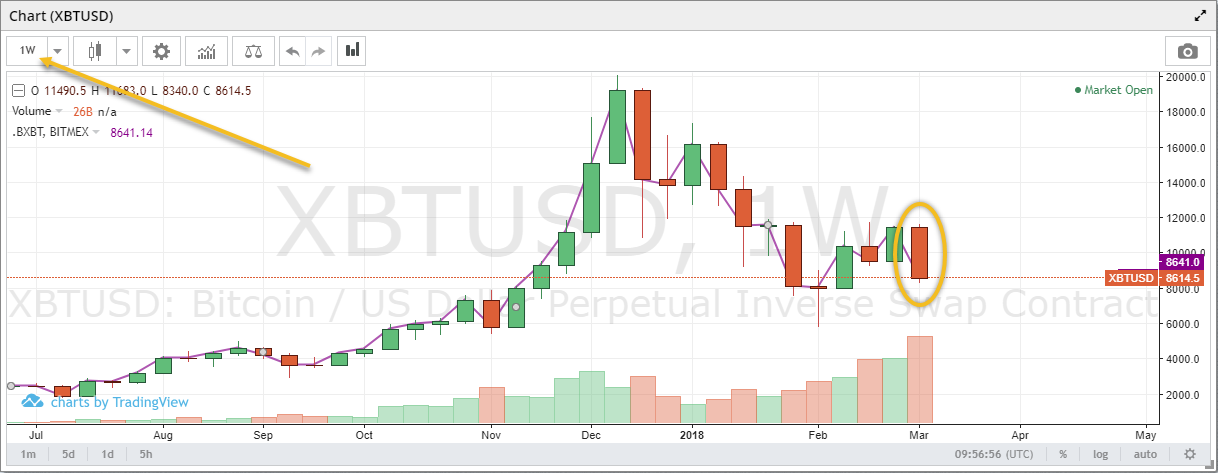Collapse the legend with the minus box
The height and width of the screenshot is (473, 1218).
(17, 91)
